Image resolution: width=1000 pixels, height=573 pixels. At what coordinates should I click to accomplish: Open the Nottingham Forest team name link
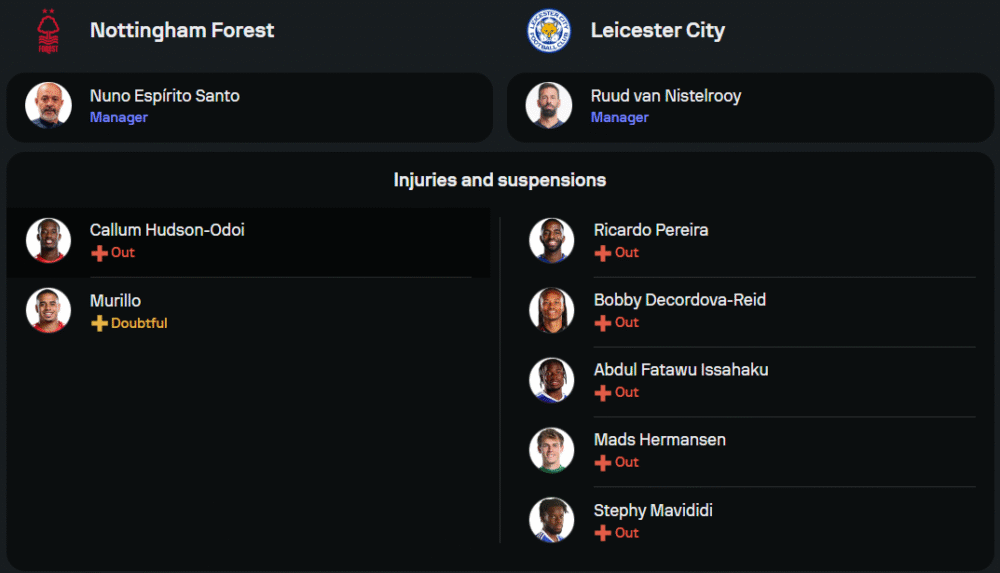point(182,30)
